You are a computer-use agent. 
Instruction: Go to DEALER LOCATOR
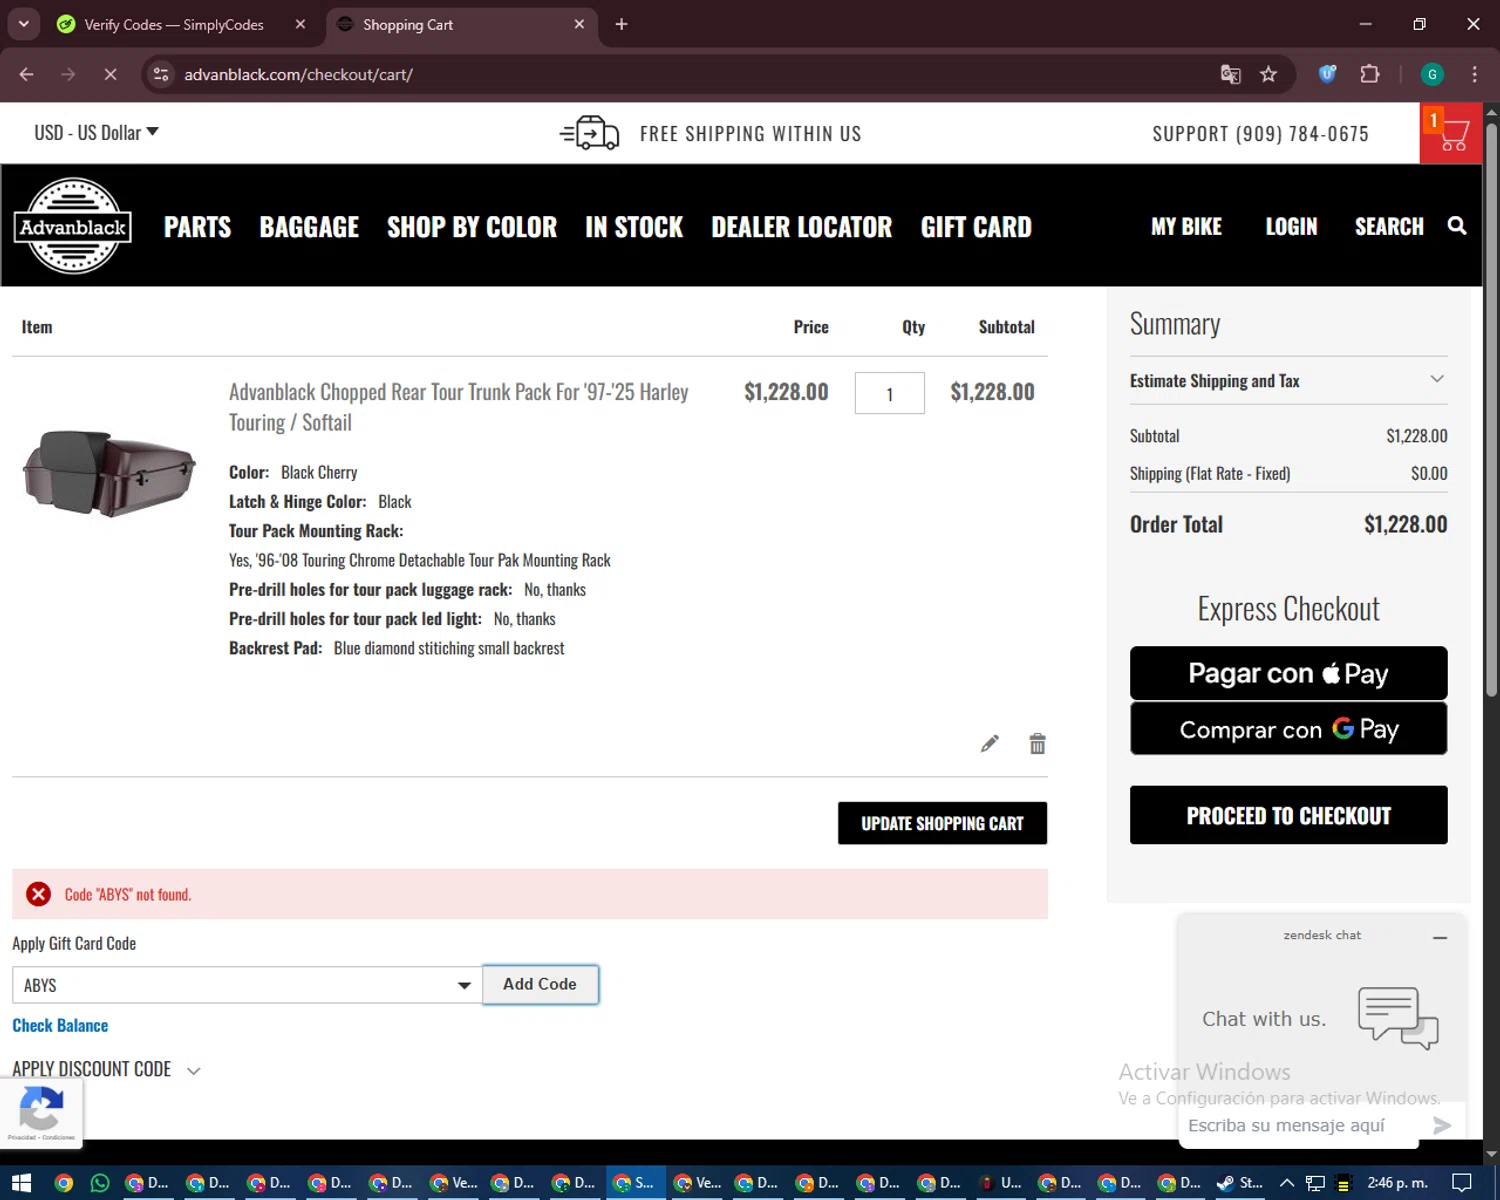tap(801, 227)
